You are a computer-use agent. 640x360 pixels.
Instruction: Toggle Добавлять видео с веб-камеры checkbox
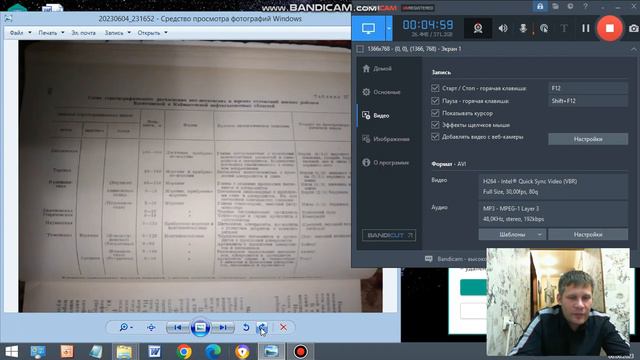(x=435, y=137)
